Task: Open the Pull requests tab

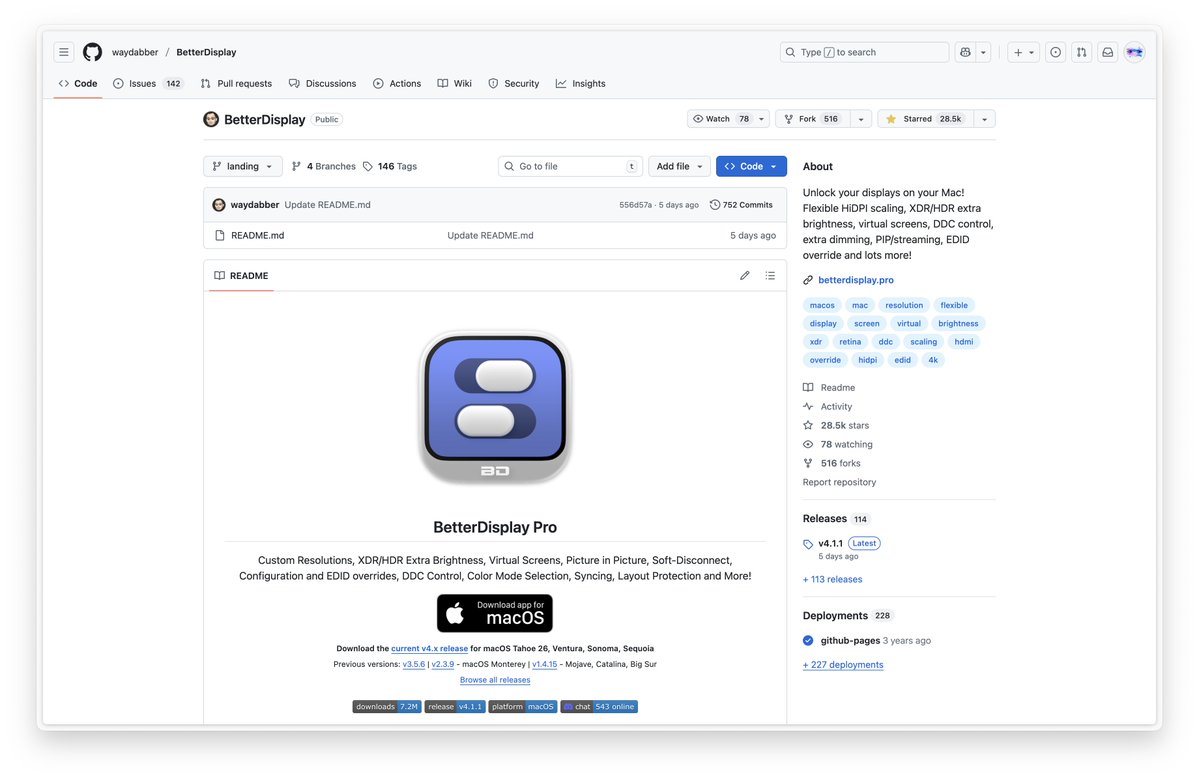Action: [236, 83]
